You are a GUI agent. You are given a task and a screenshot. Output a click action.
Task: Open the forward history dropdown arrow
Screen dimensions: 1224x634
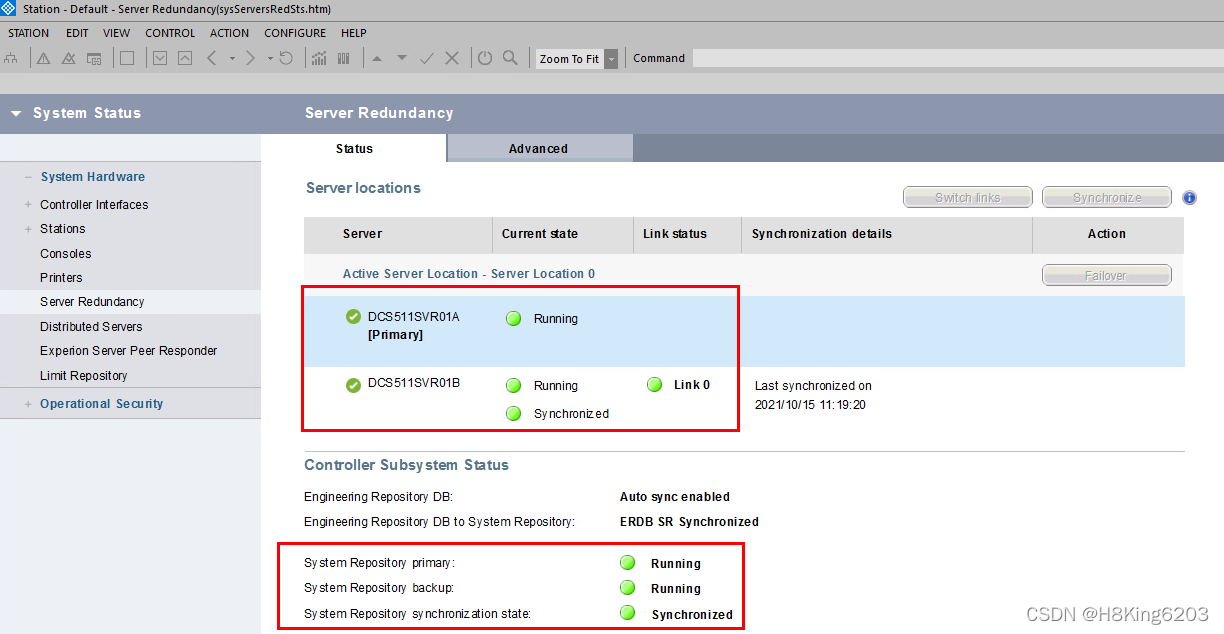pos(270,58)
